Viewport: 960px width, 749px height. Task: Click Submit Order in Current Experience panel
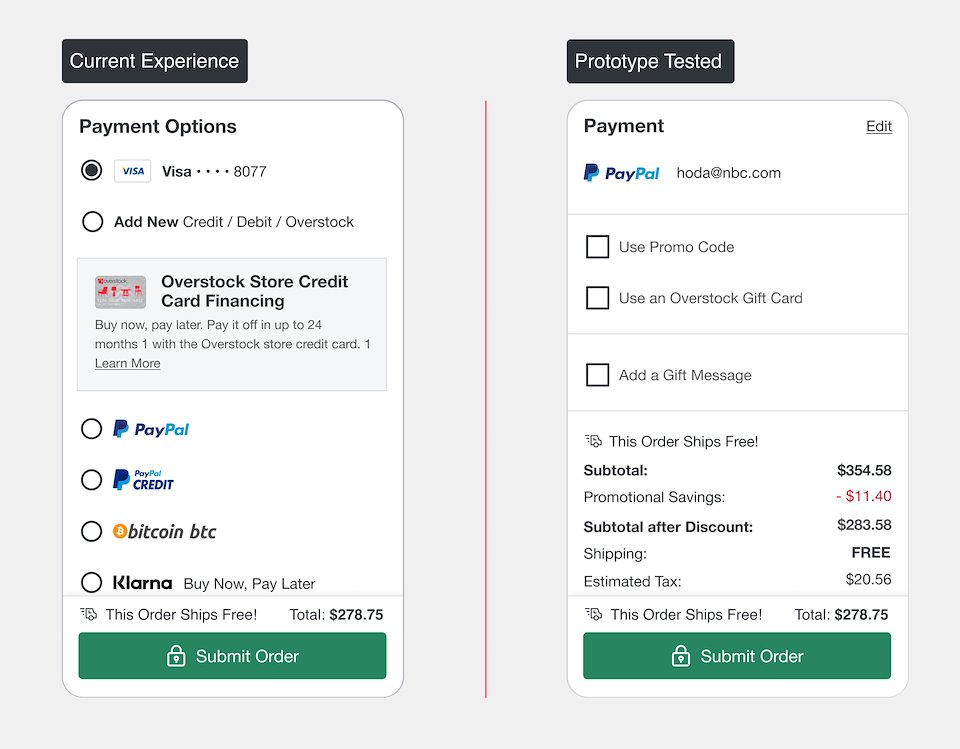tap(233, 656)
